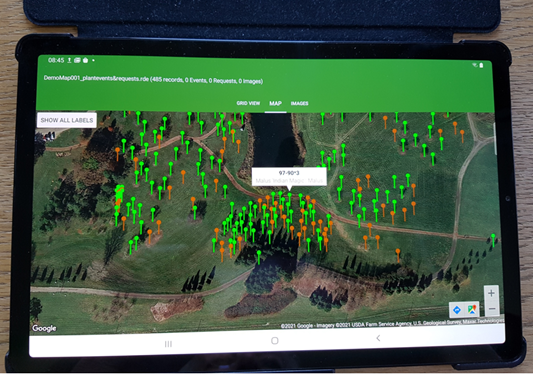Open location in Google Maps app icon
The image size is (533, 374).
pos(472,309)
